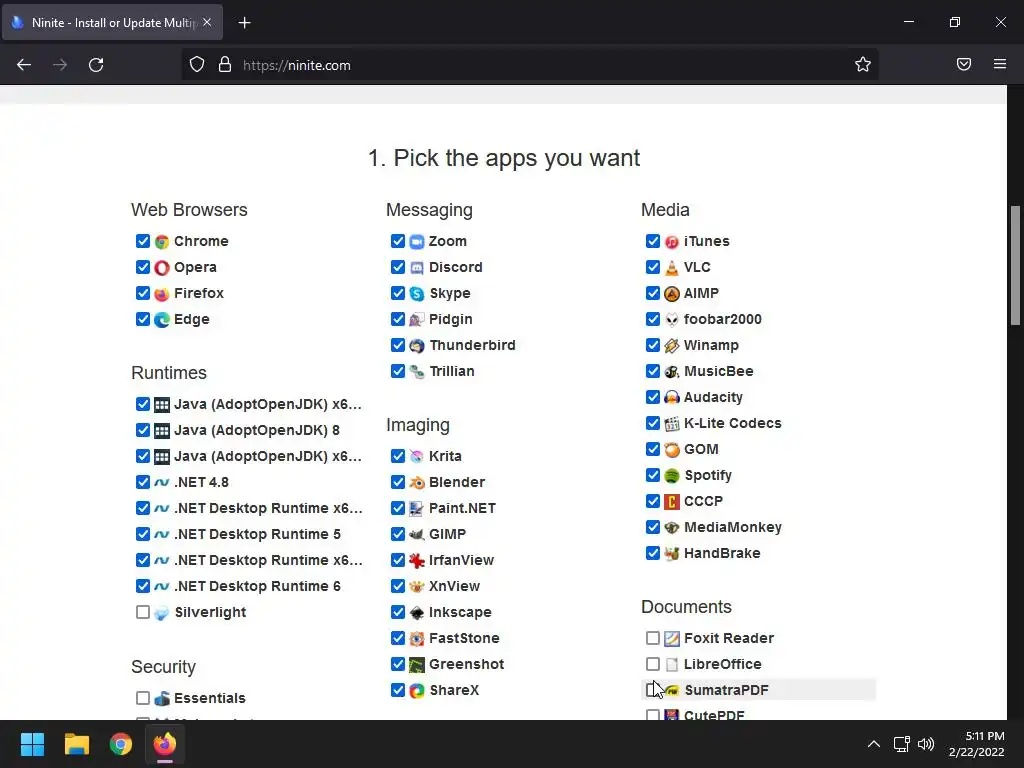Click the Inkscape icon
The width and height of the screenshot is (1024, 768).
click(417, 613)
